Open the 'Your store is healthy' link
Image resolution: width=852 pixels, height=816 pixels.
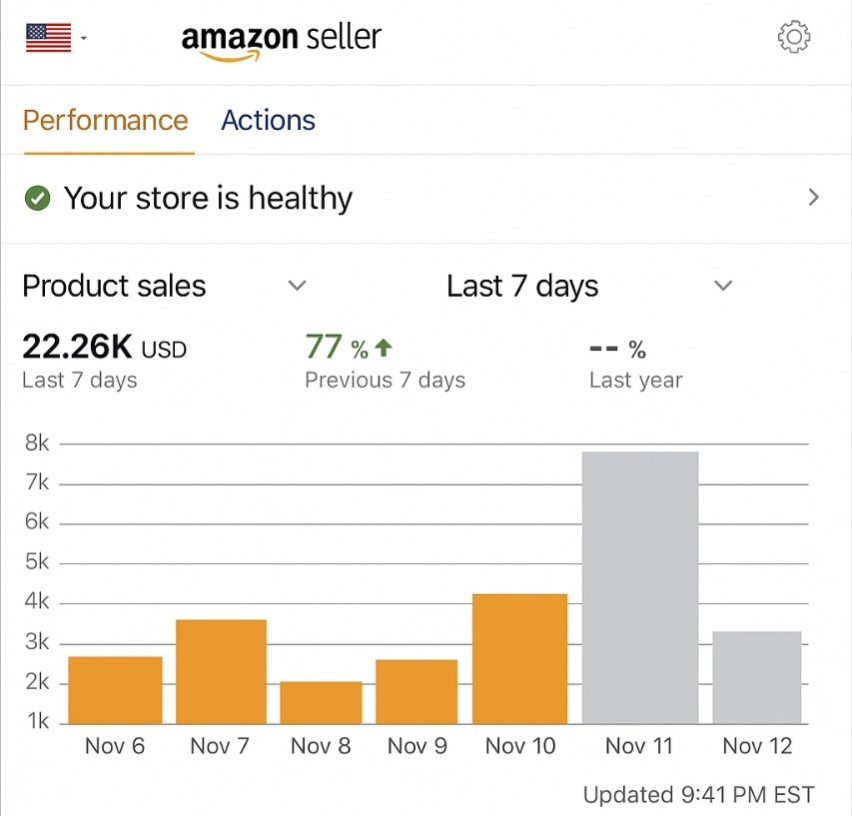[x=208, y=199]
